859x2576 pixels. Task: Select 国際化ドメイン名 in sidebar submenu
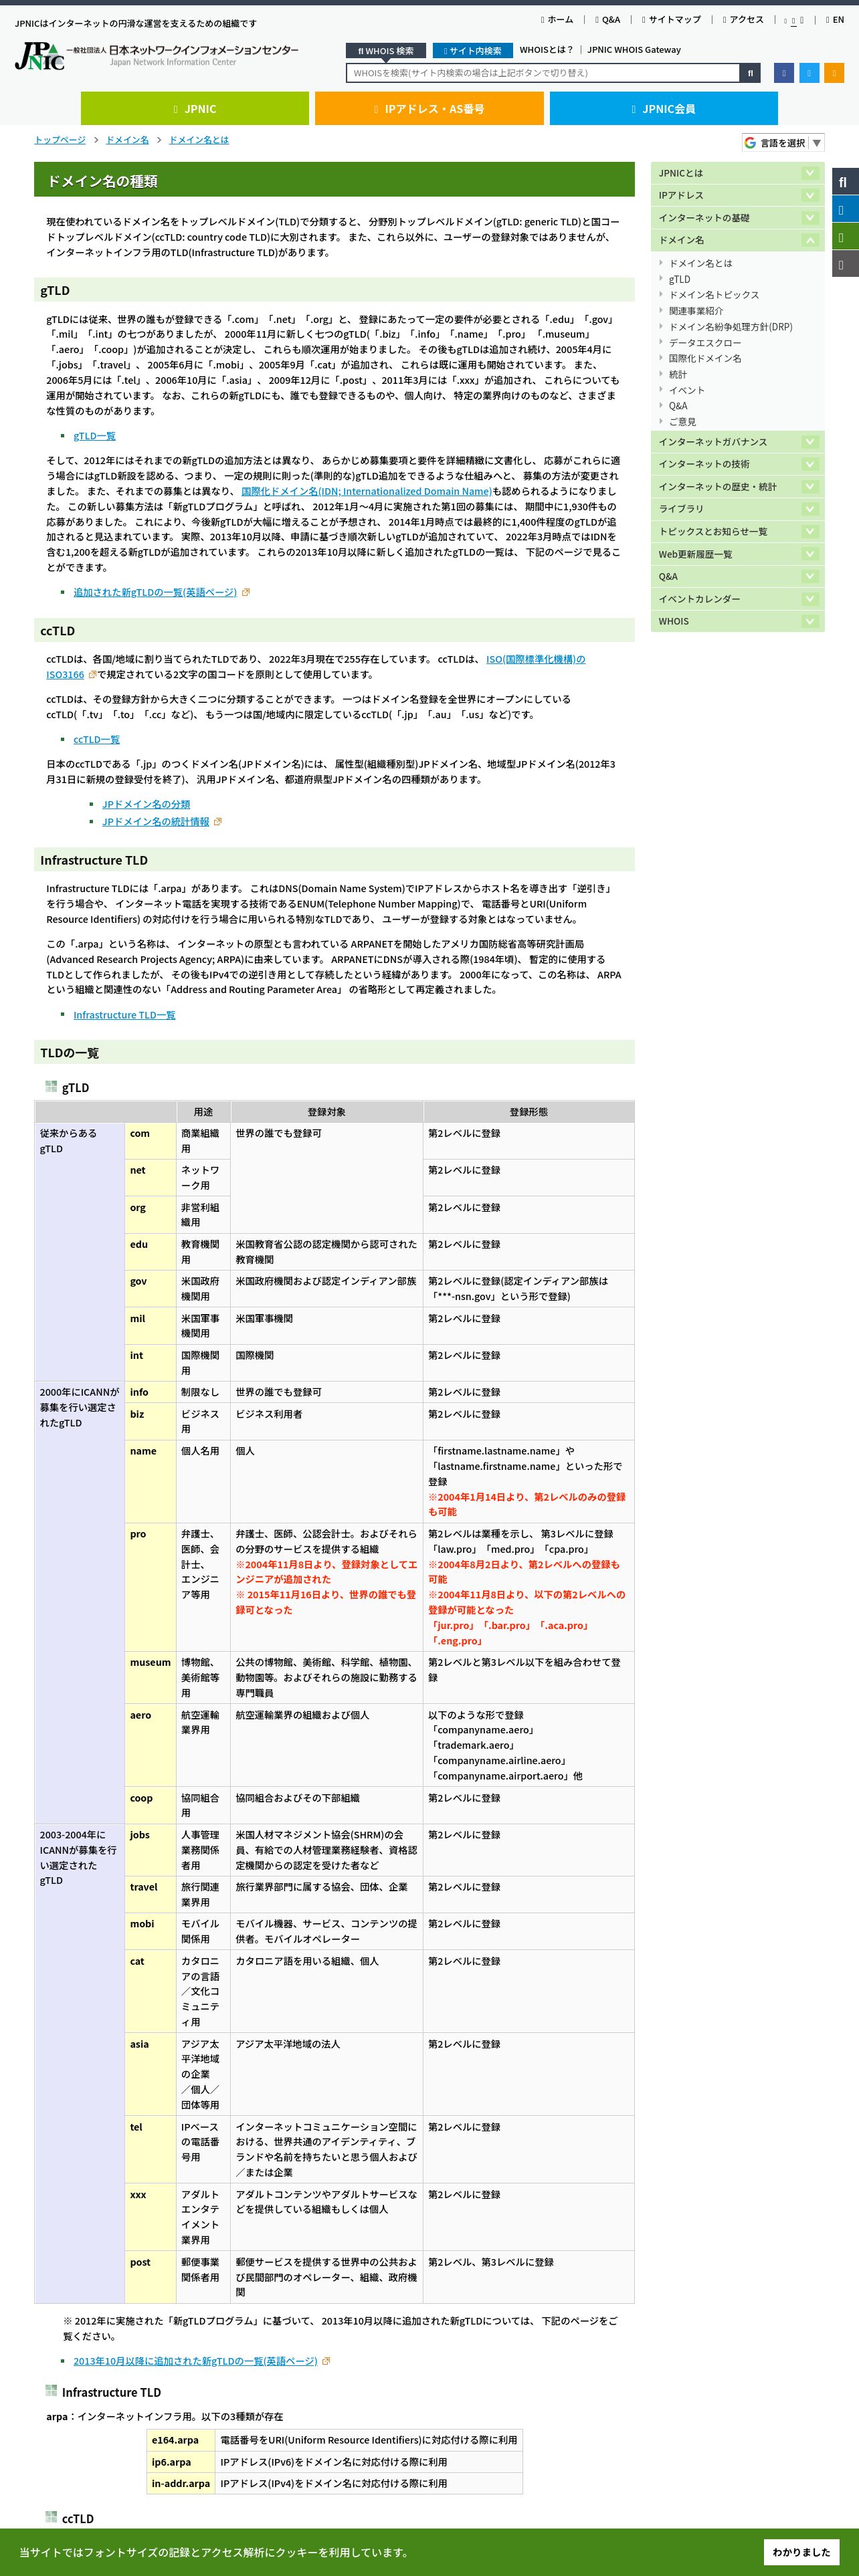click(x=705, y=358)
